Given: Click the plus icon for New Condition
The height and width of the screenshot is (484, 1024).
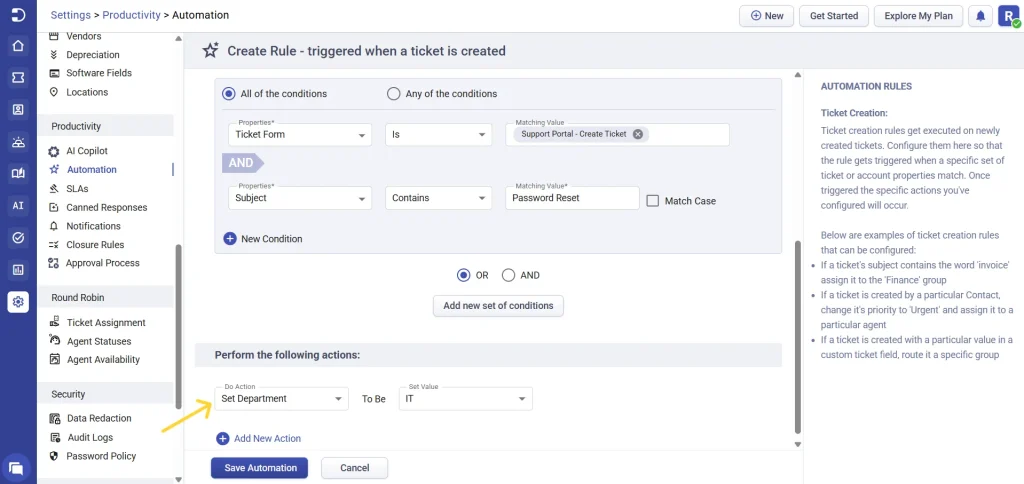Looking at the screenshot, I should point(229,239).
